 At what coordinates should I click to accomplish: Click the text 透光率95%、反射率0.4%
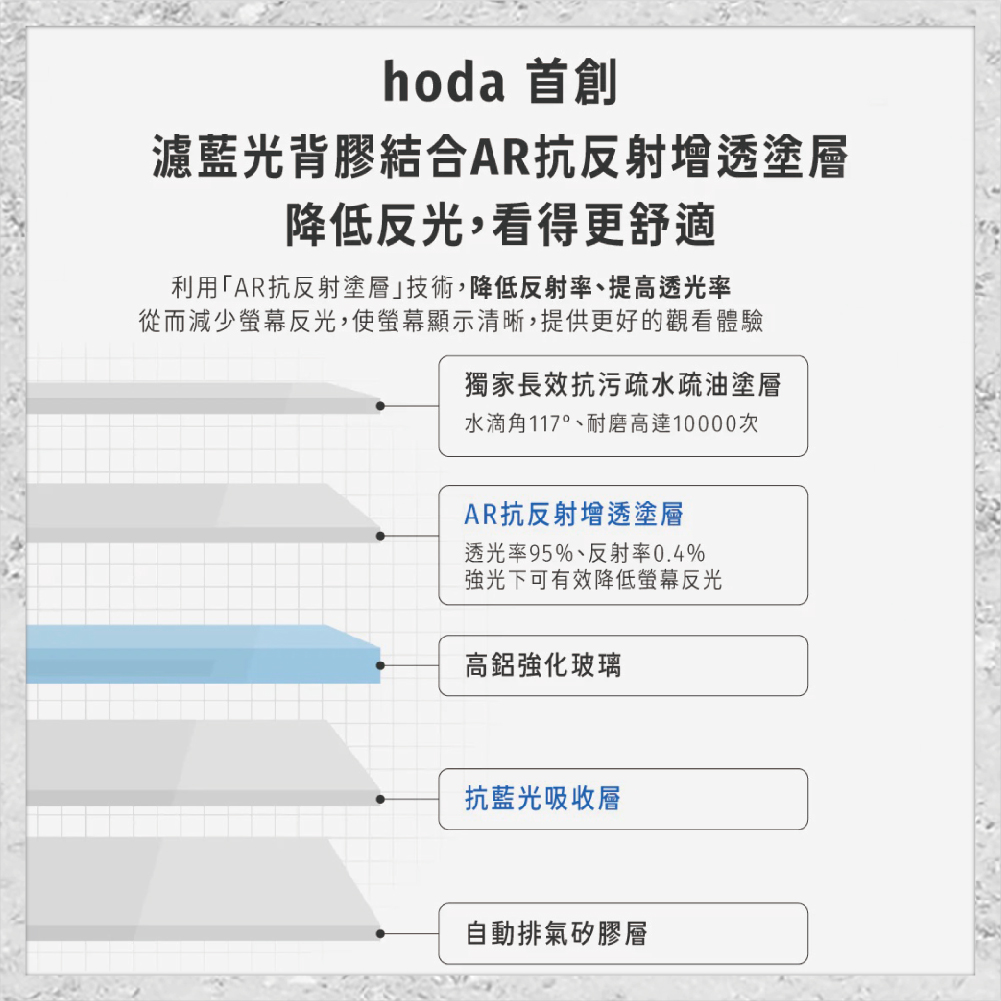click(585, 554)
